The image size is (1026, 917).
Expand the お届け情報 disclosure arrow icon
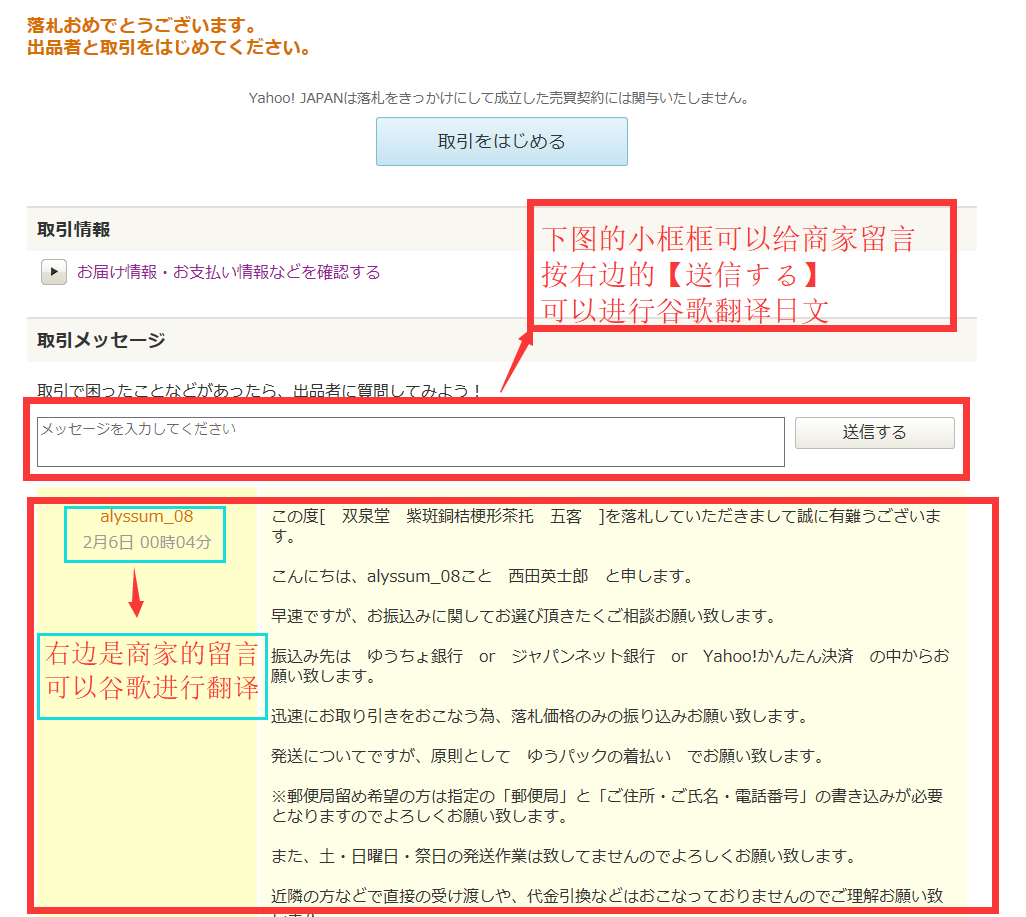click(54, 272)
